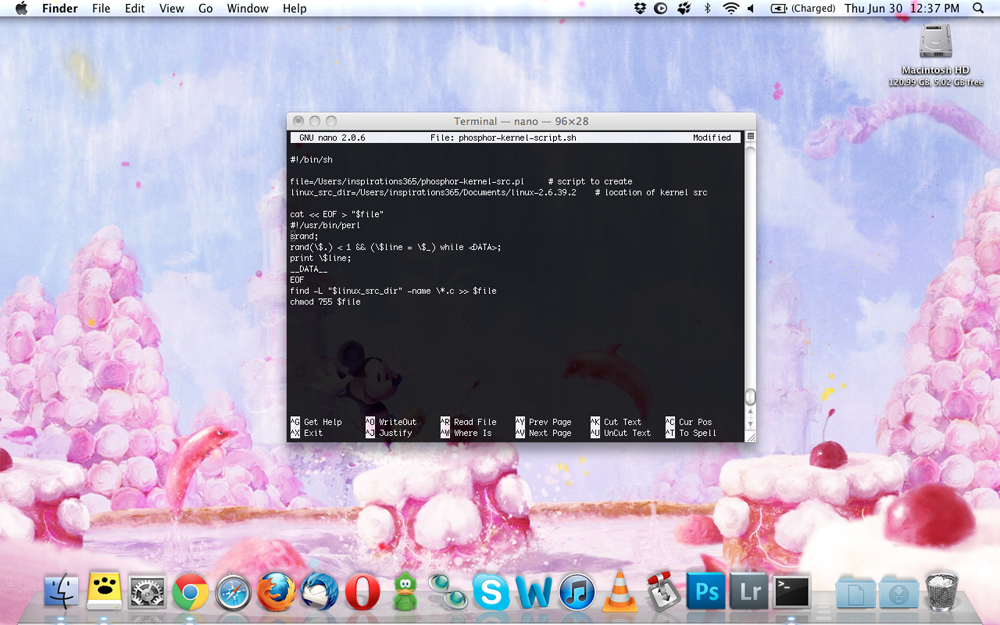Open the Apple menu

(21, 8)
